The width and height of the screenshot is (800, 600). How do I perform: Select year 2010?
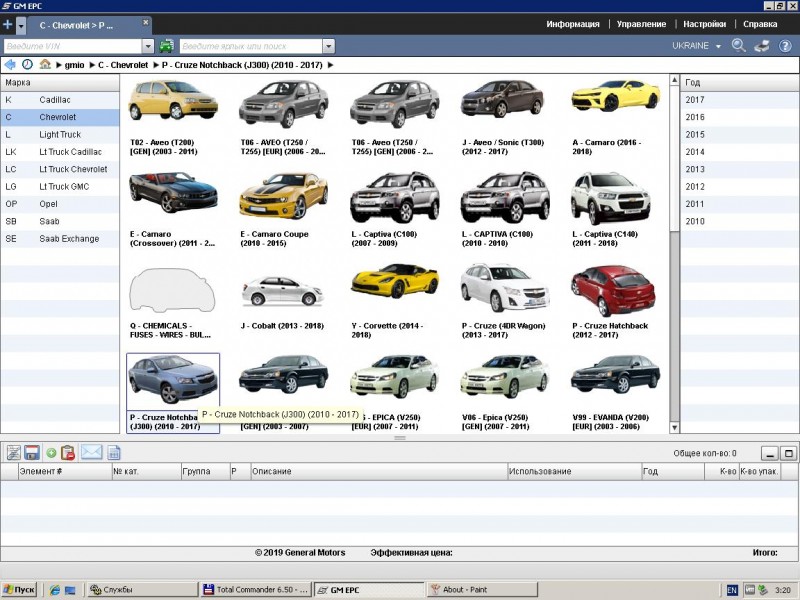coord(739,221)
